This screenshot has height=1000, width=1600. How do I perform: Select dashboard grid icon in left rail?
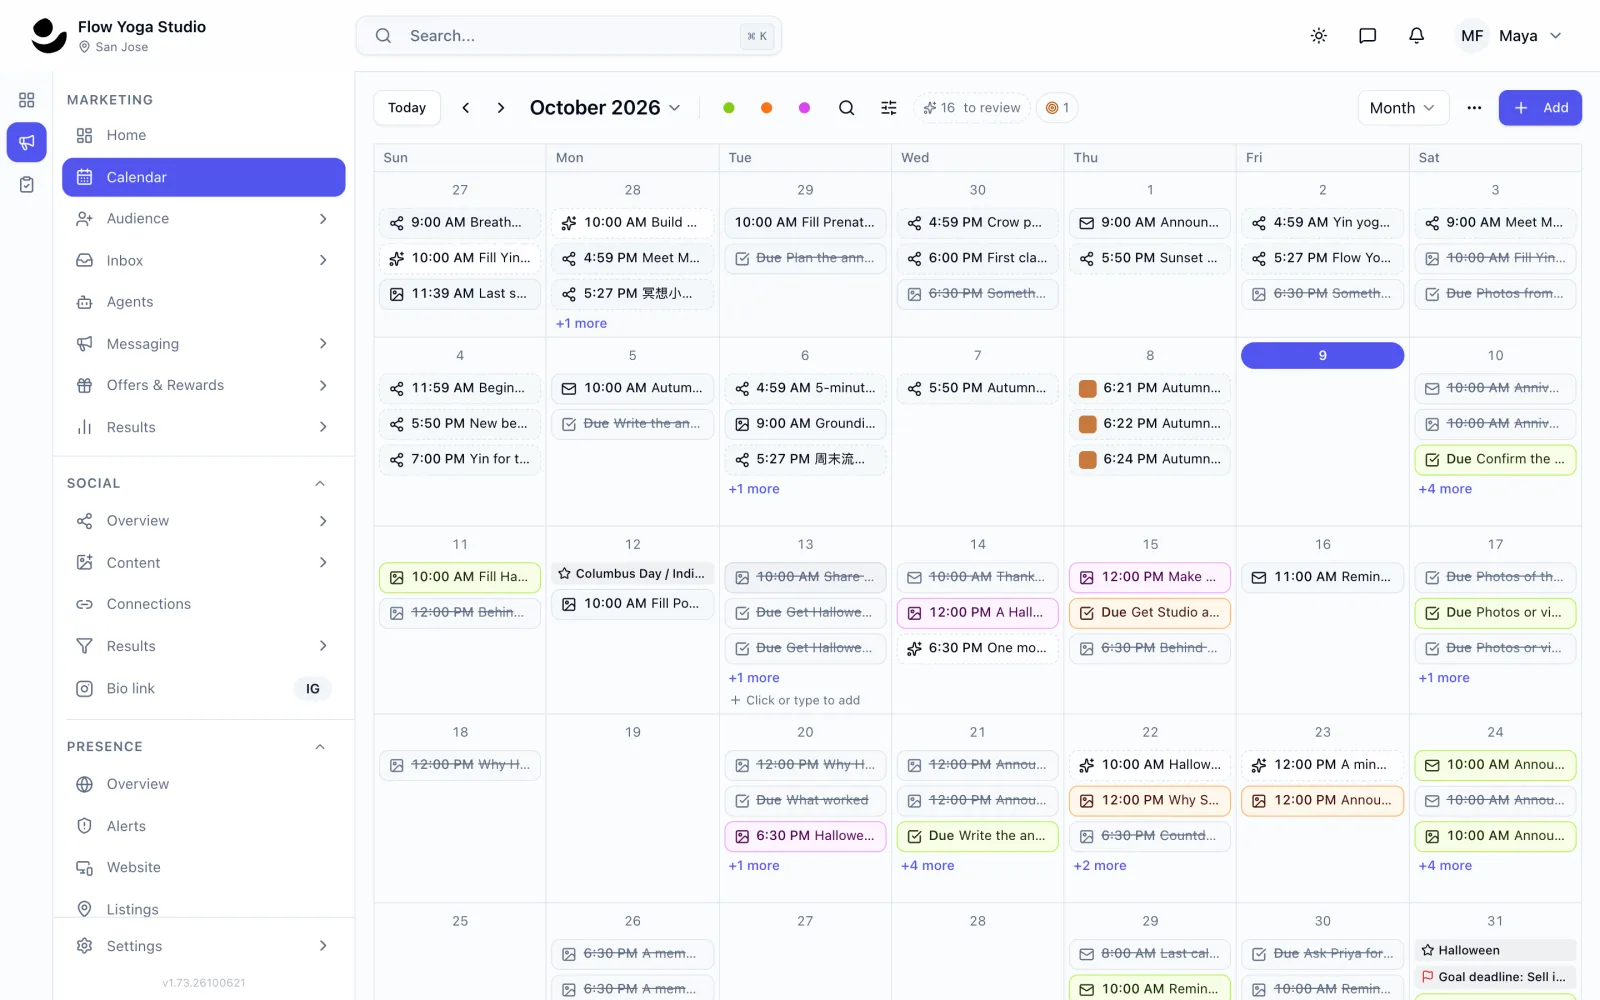click(x=27, y=100)
